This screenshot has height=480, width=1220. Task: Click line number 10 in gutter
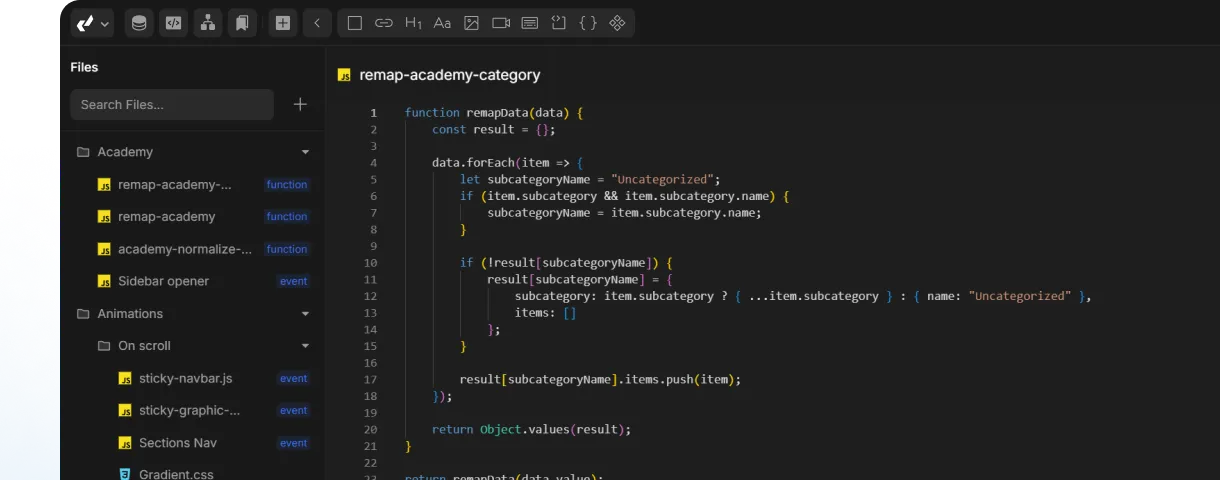pos(371,263)
